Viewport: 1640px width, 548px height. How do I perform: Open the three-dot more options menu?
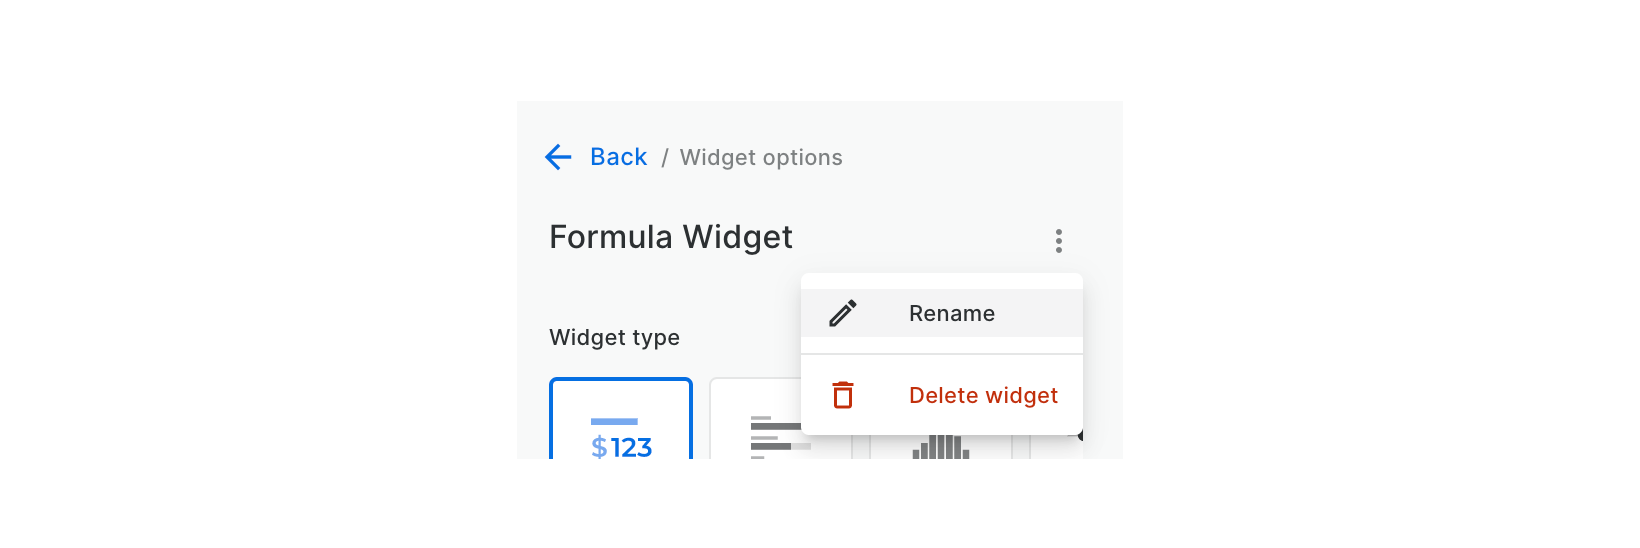click(1058, 241)
